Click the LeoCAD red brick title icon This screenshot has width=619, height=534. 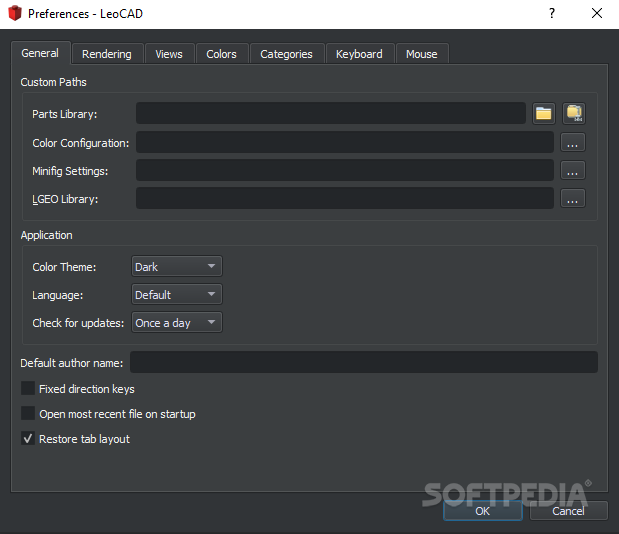click(x=15, y=13)
